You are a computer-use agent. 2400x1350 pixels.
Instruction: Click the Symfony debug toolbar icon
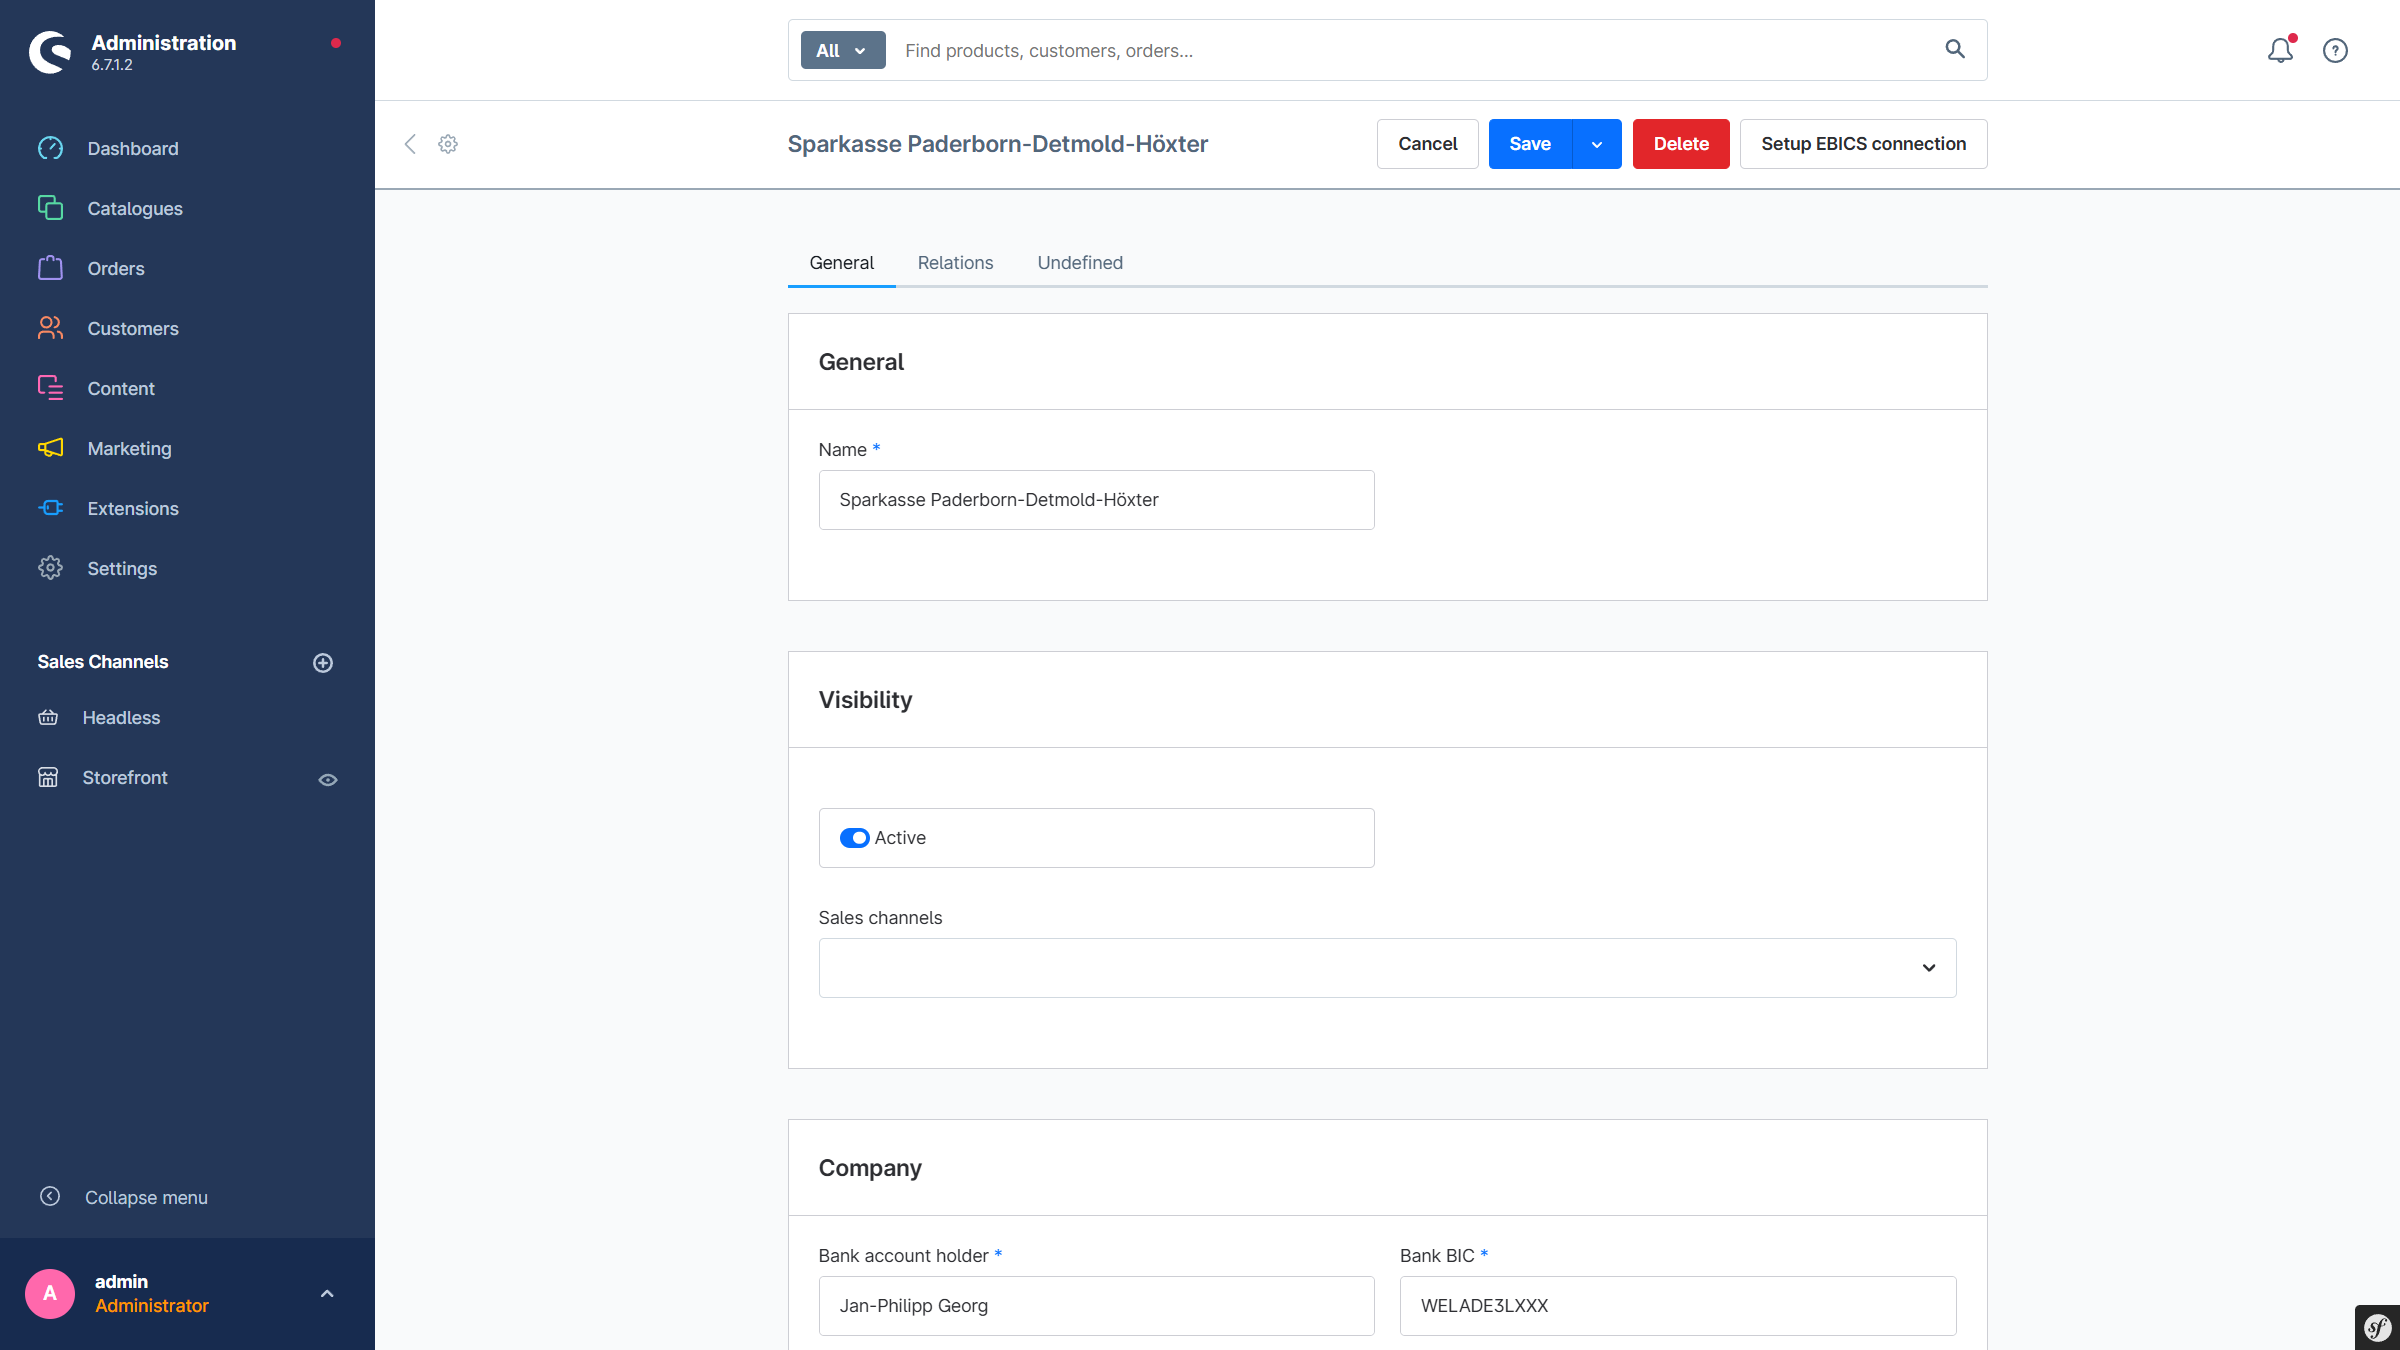point(2378,1328)
